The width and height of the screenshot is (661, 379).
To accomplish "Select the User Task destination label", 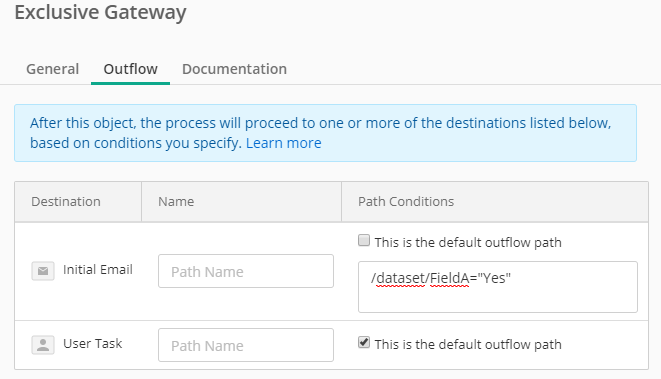I will [93, 344].
